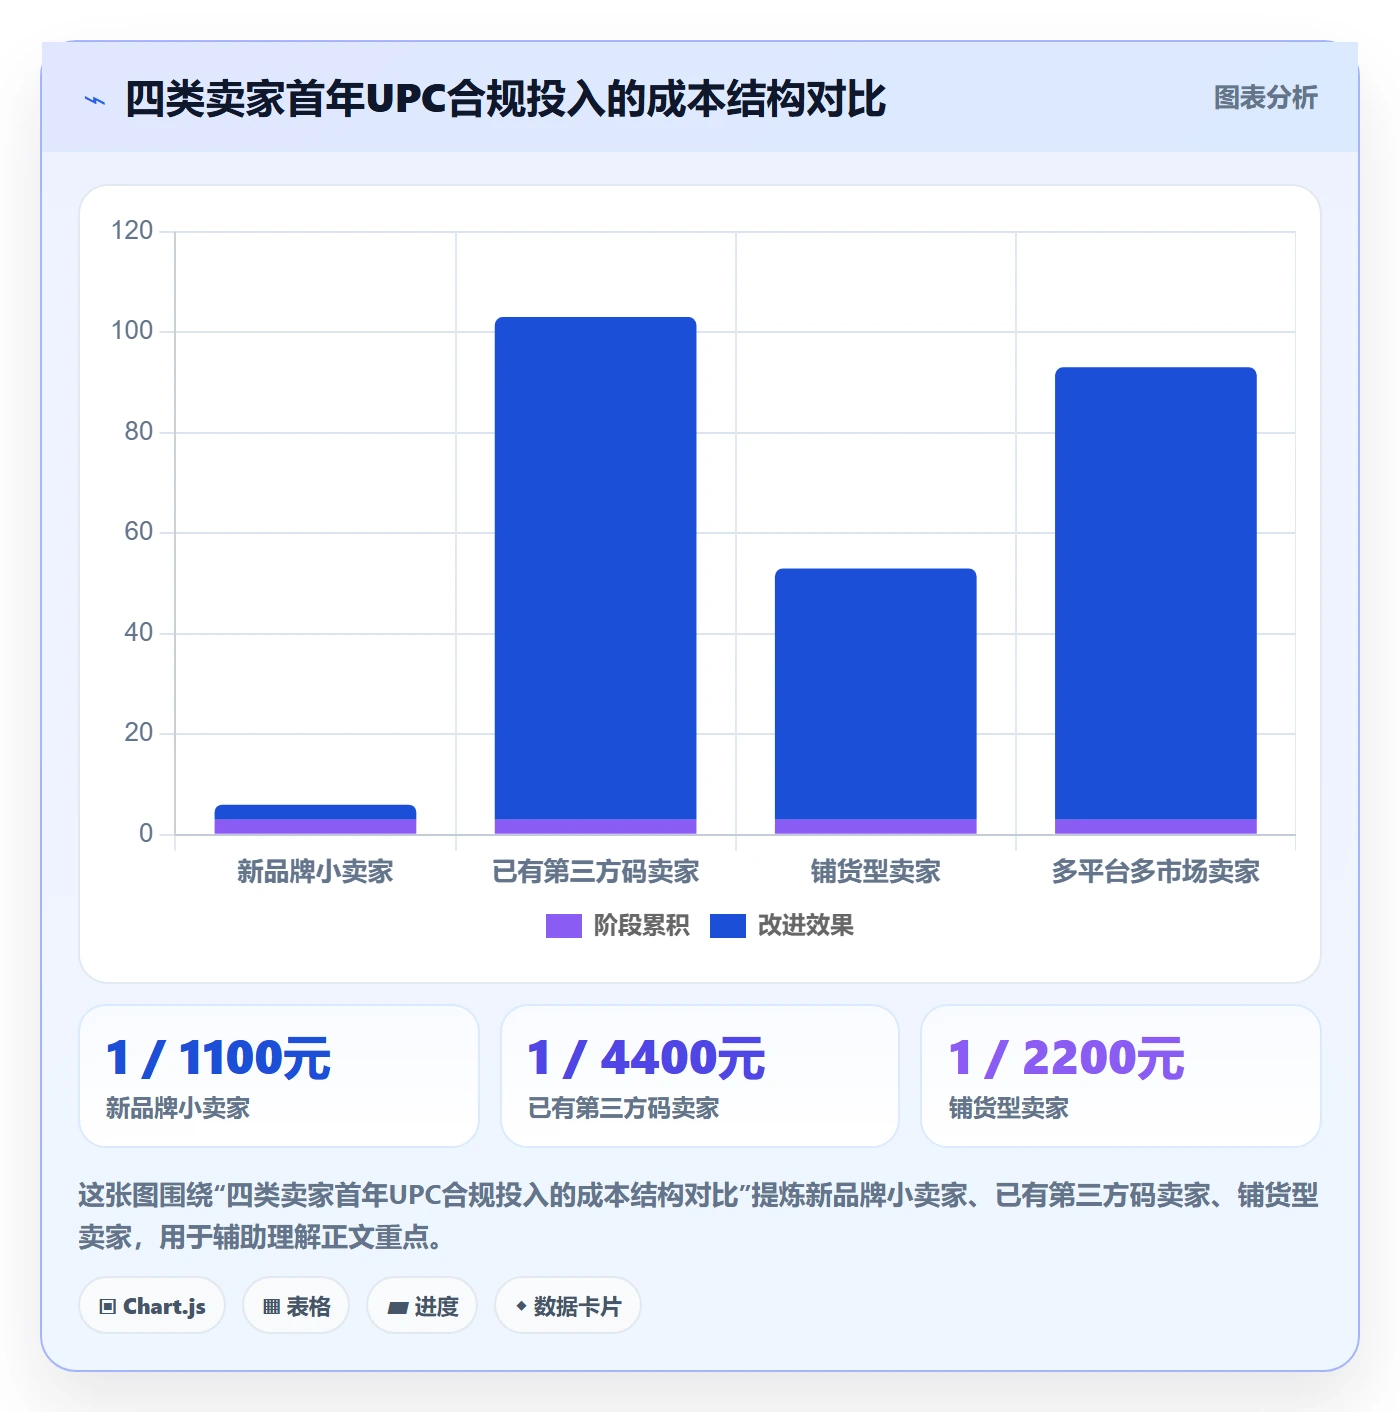
Task: Select the 数据卡片 tag chip
Action: (x=568, y=1306)
